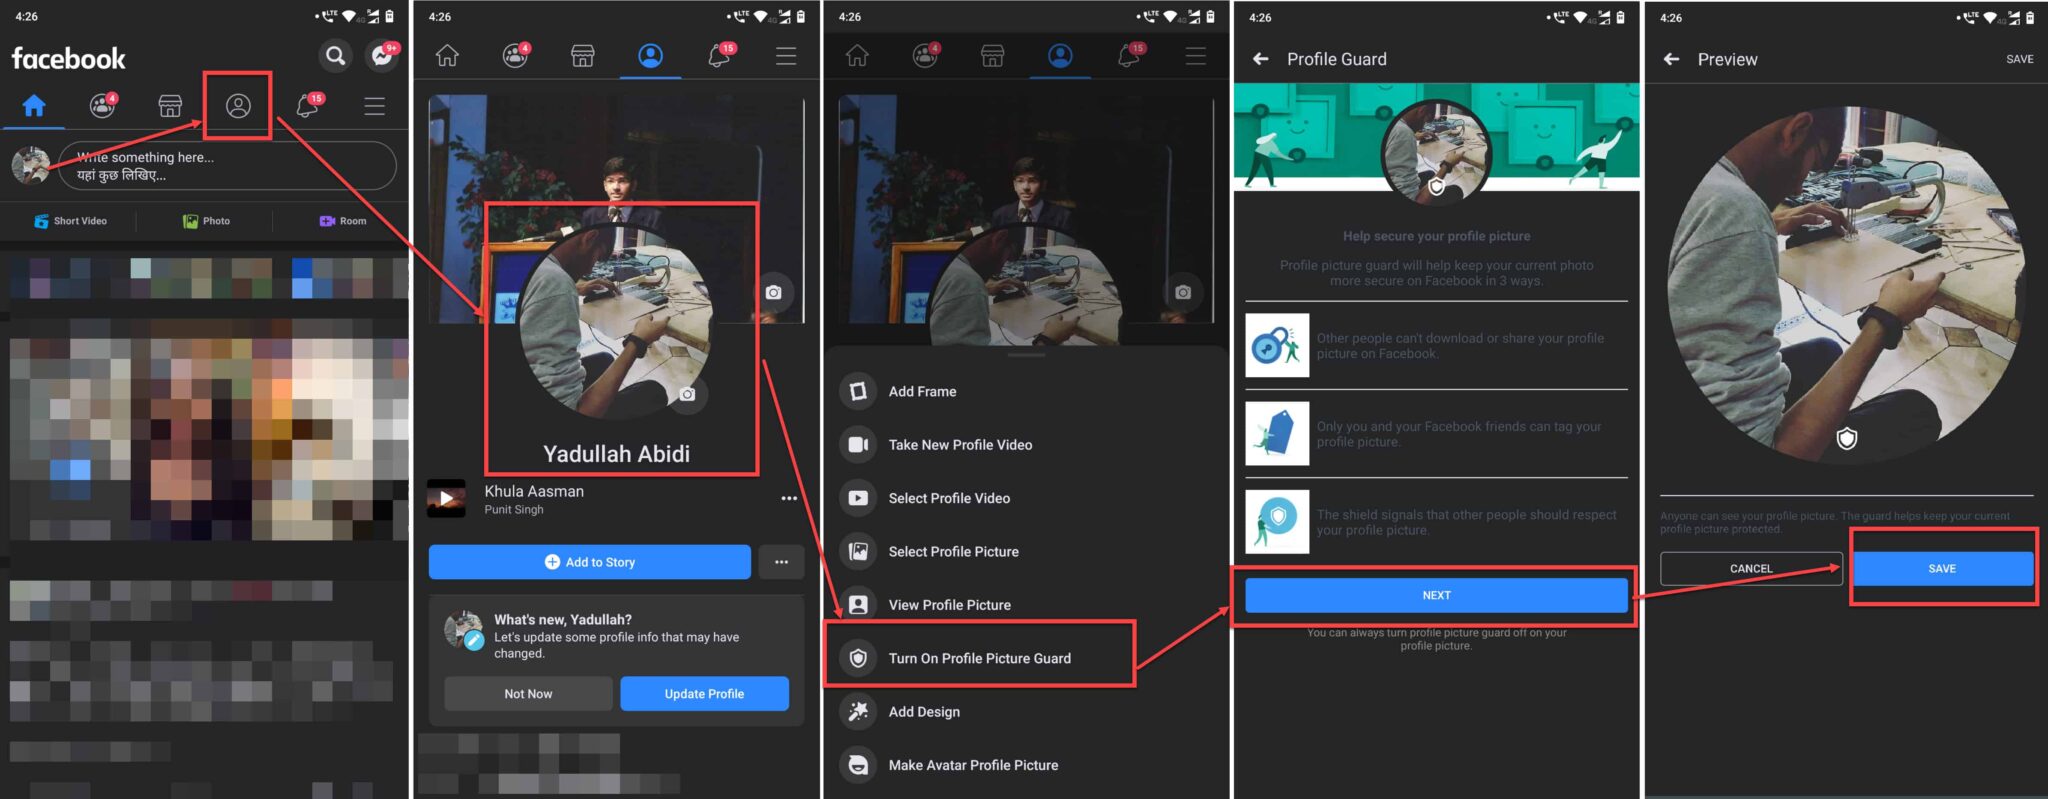
Task: Tap shield badge on preview picture
Action: (1847, 438)
